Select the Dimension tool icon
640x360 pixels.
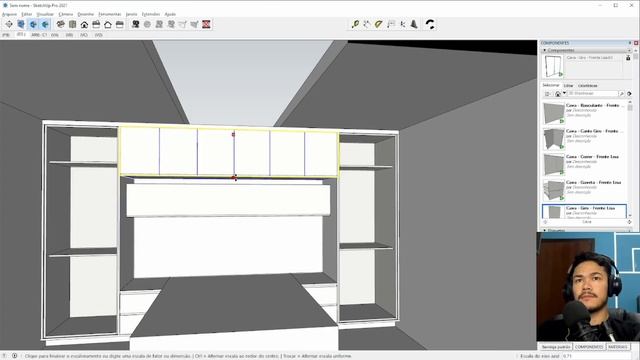[367, 24]
